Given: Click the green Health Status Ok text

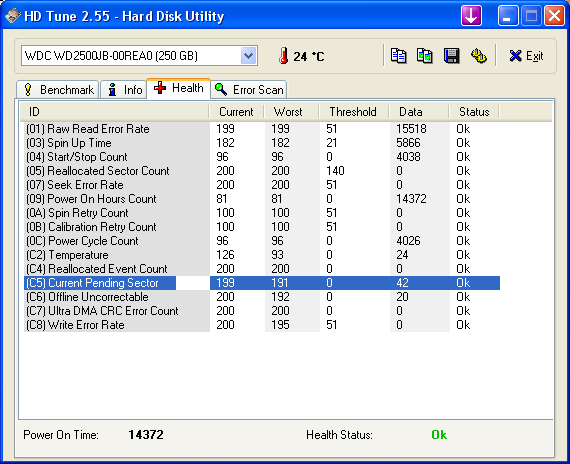Looking at the screenshot, I should pyautogui.click(x=439, y=435).
